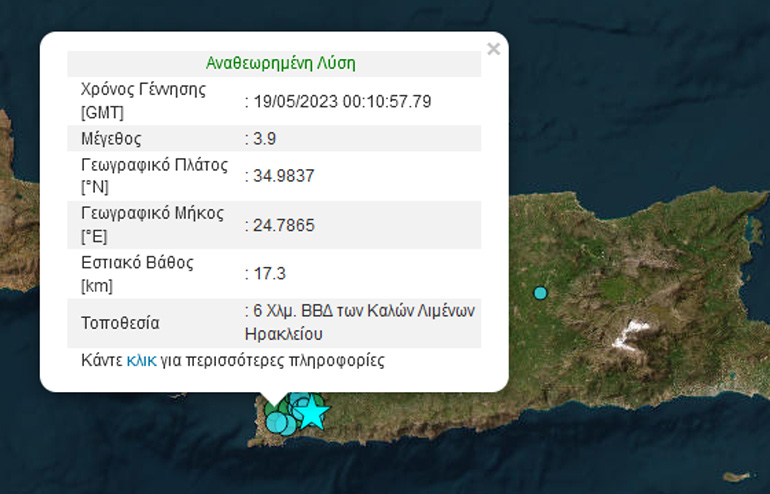Image resolution: width=770 pixels, height=494 pixels.
Task: Click the location text mentioning Καλών Λιμένων
Action: (x=360, y=322)
